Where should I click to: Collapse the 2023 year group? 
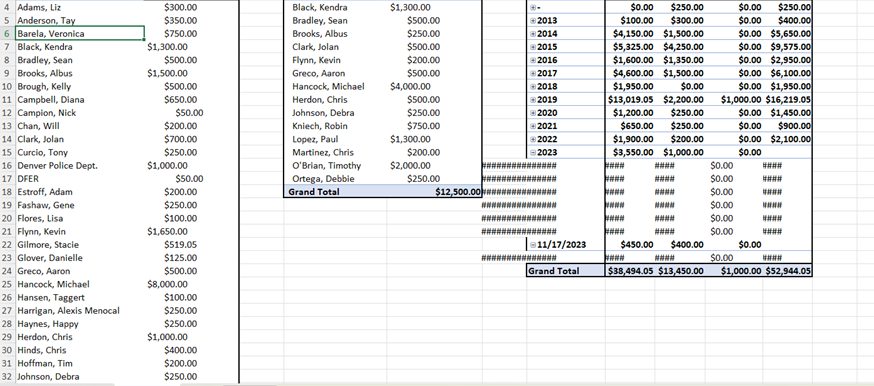(x=533, y=153)
